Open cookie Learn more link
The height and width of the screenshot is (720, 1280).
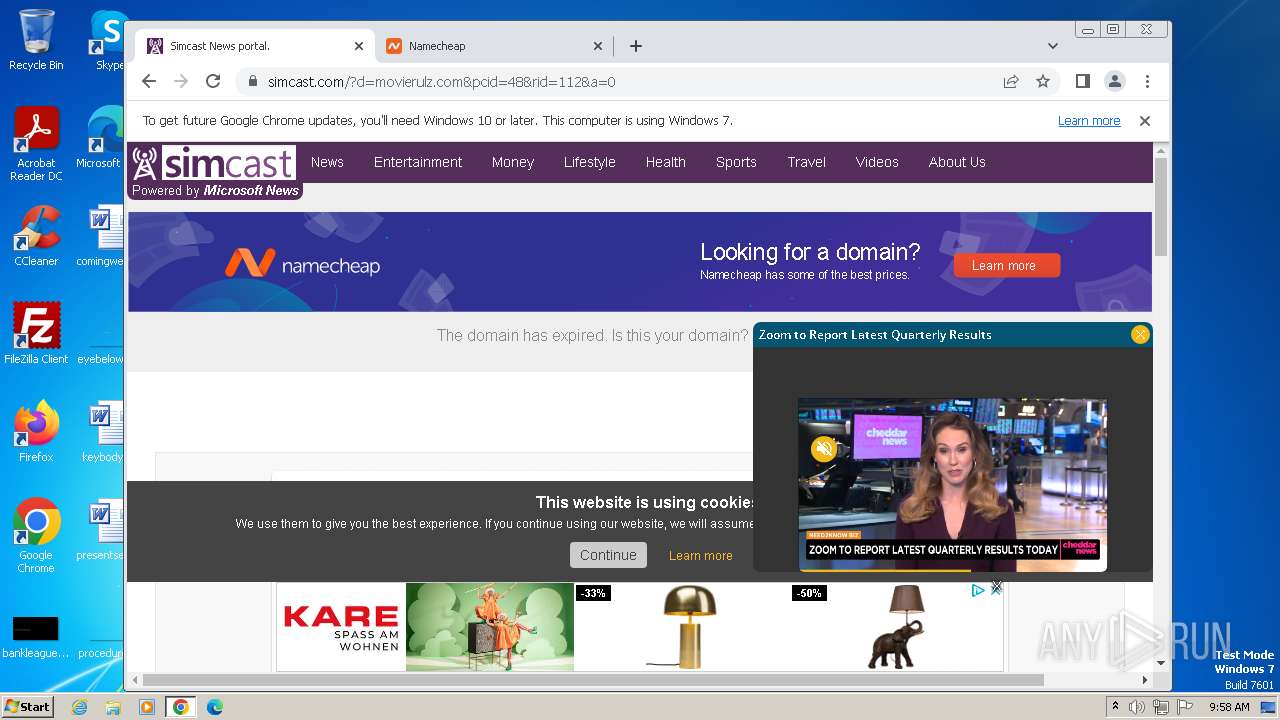point(700,556)
